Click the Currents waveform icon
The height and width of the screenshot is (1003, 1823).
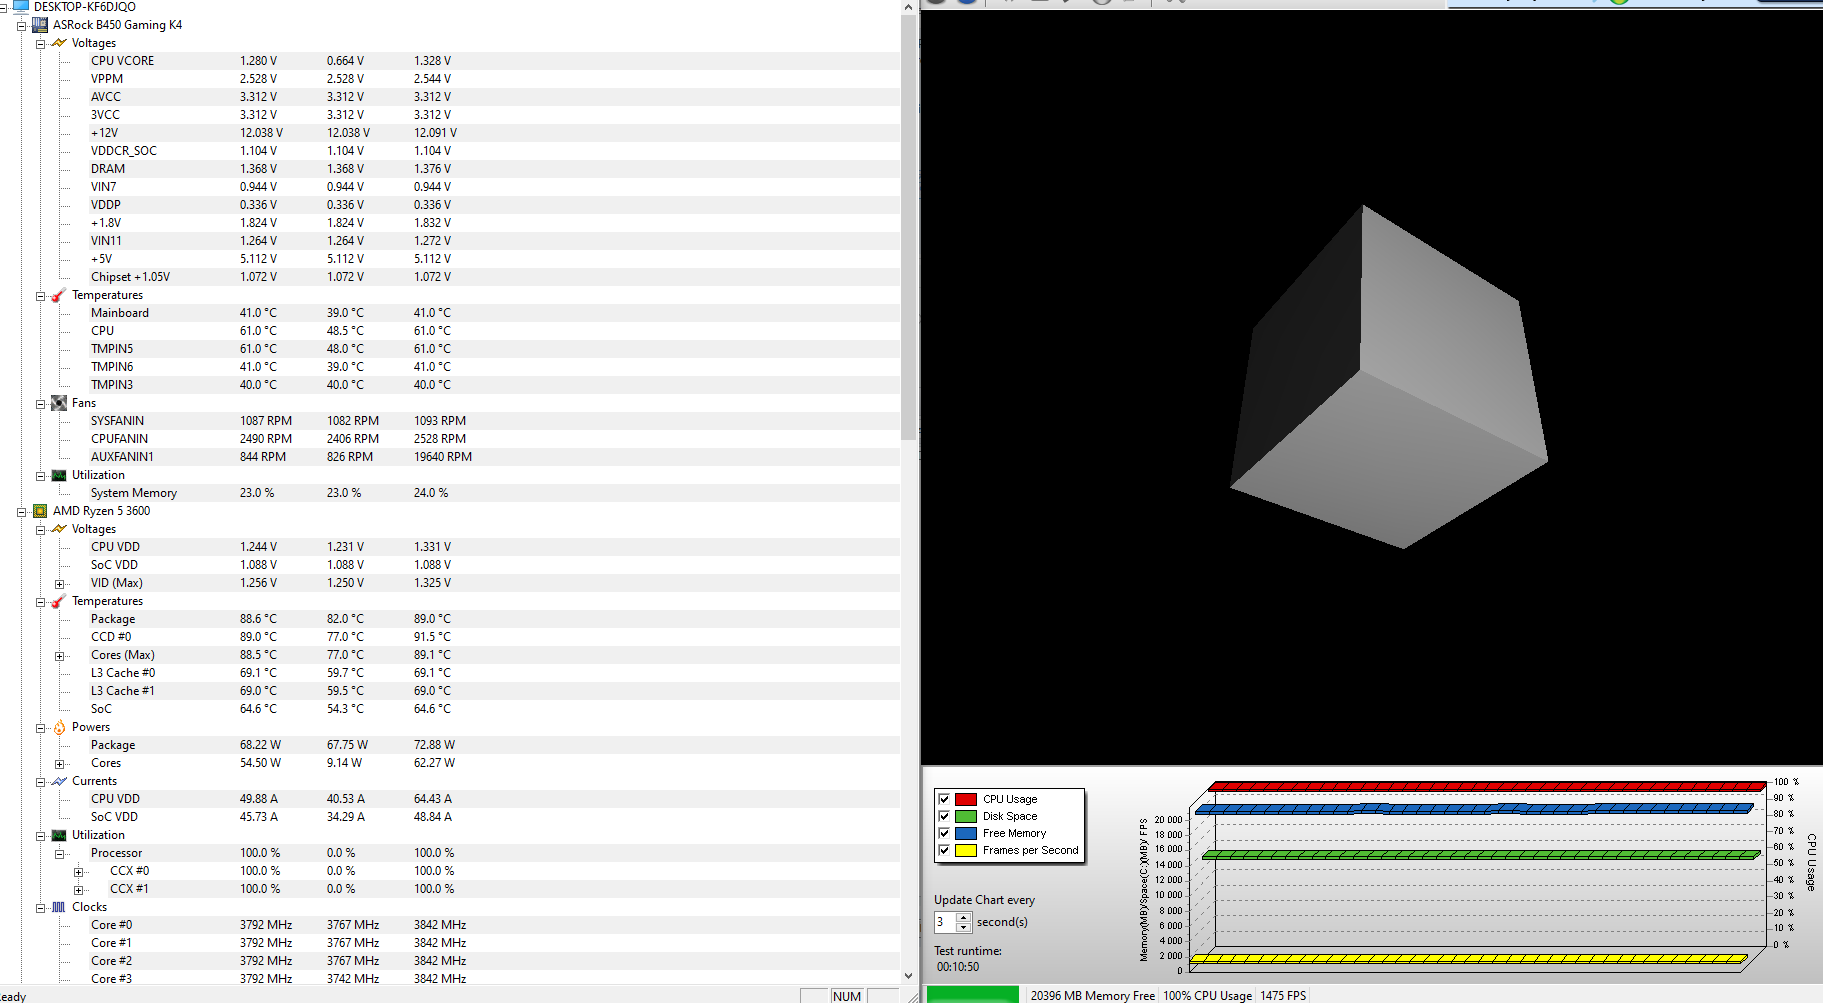tap(59, 781)
